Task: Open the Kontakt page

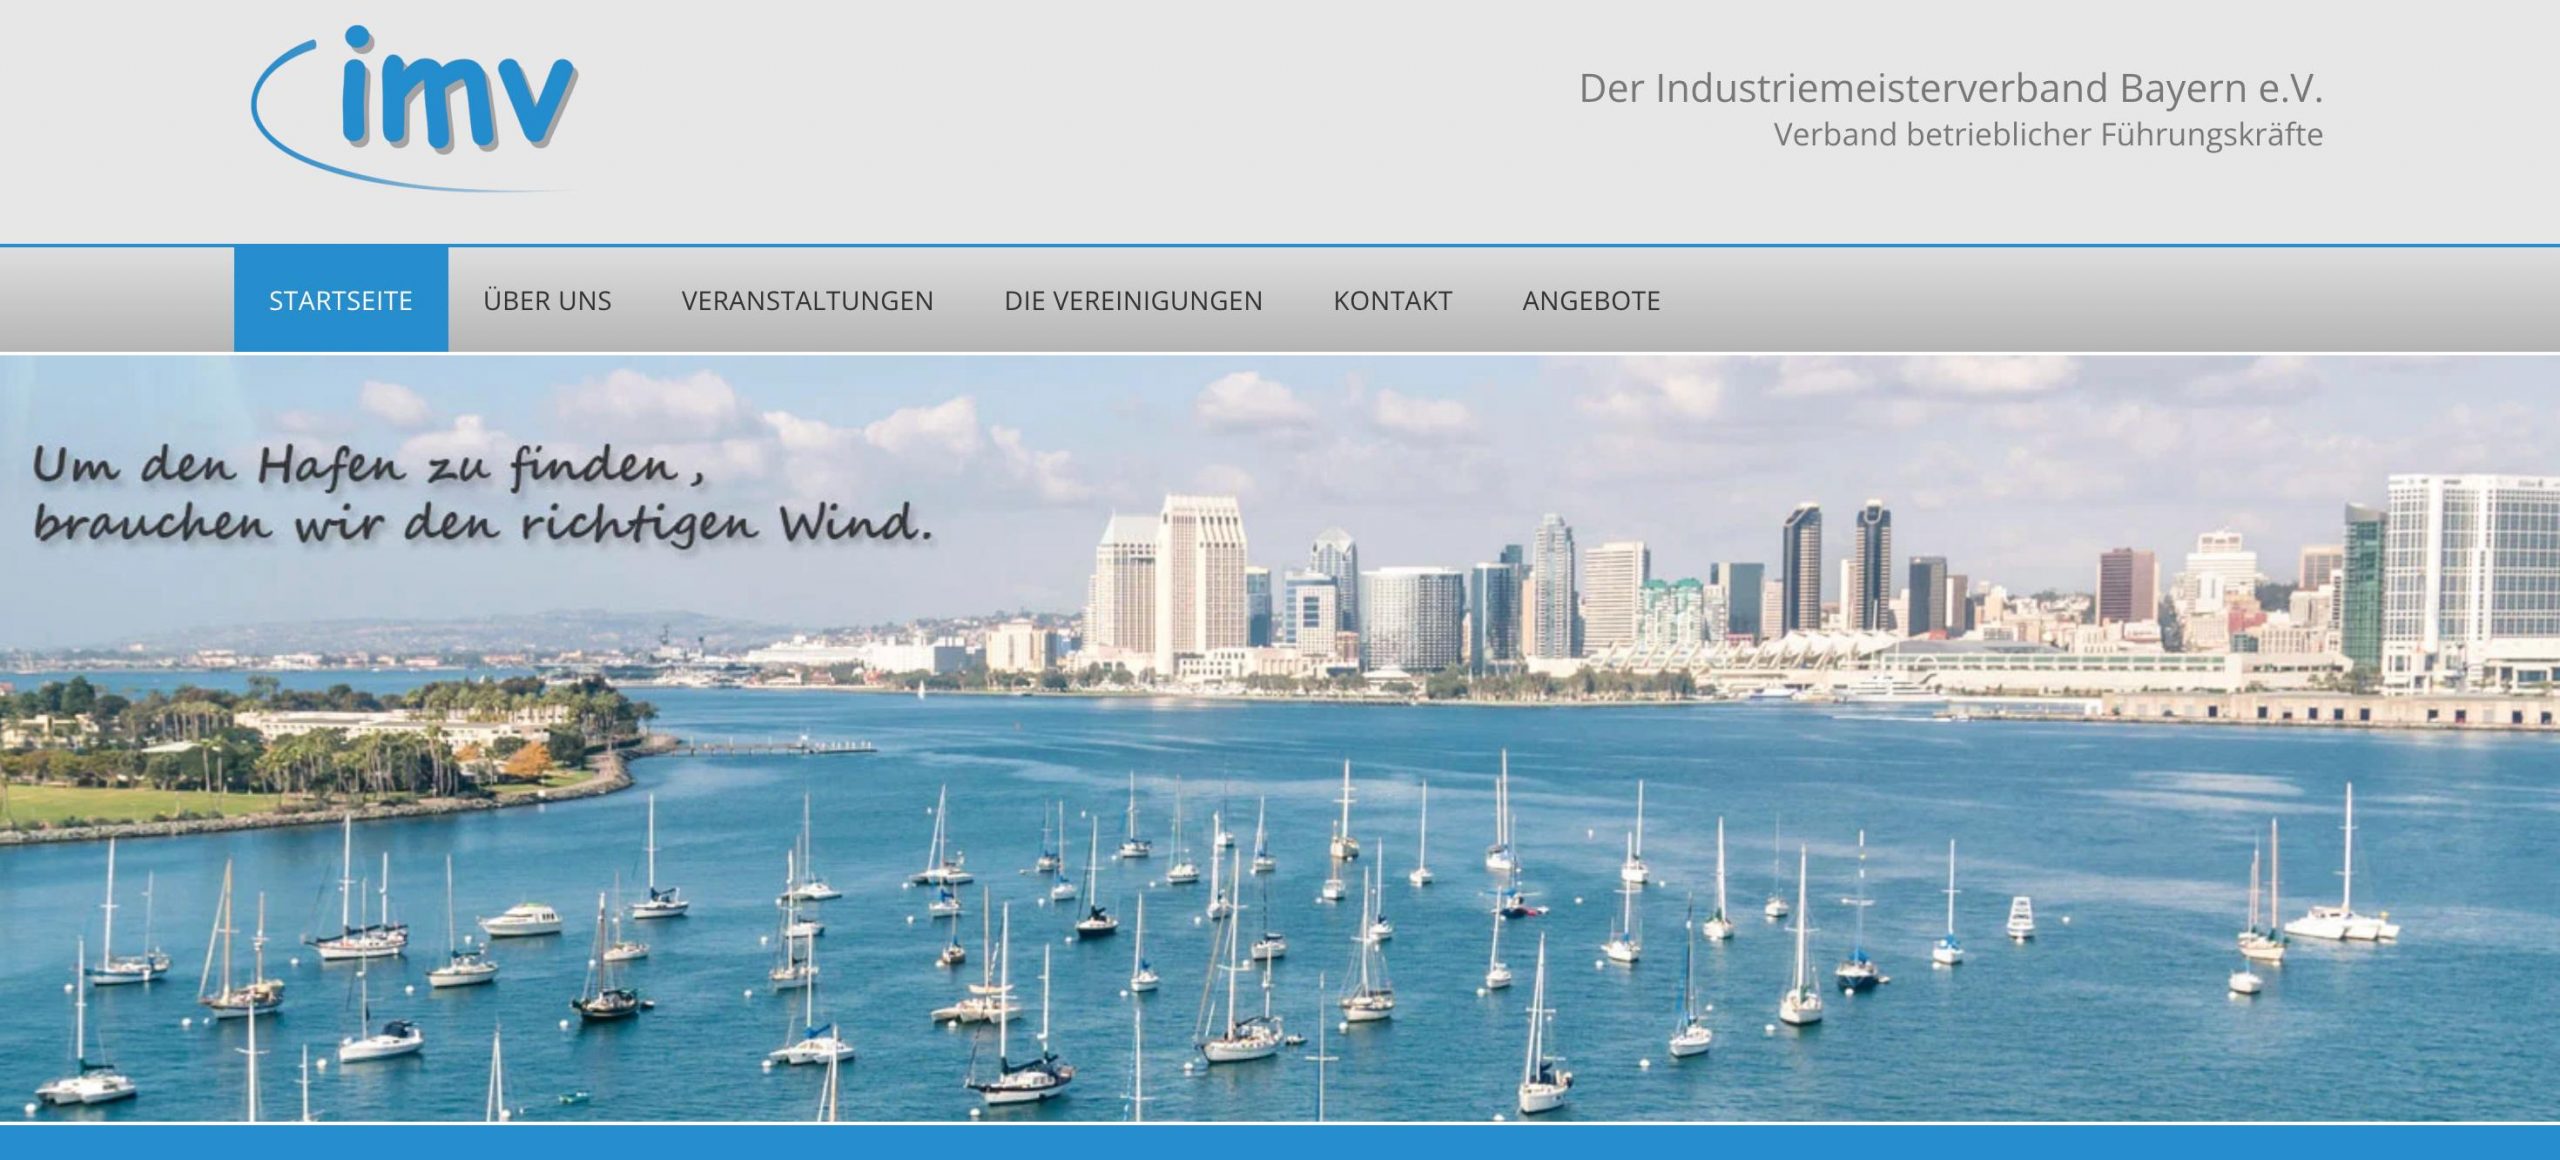Action: click(1392, 300)
